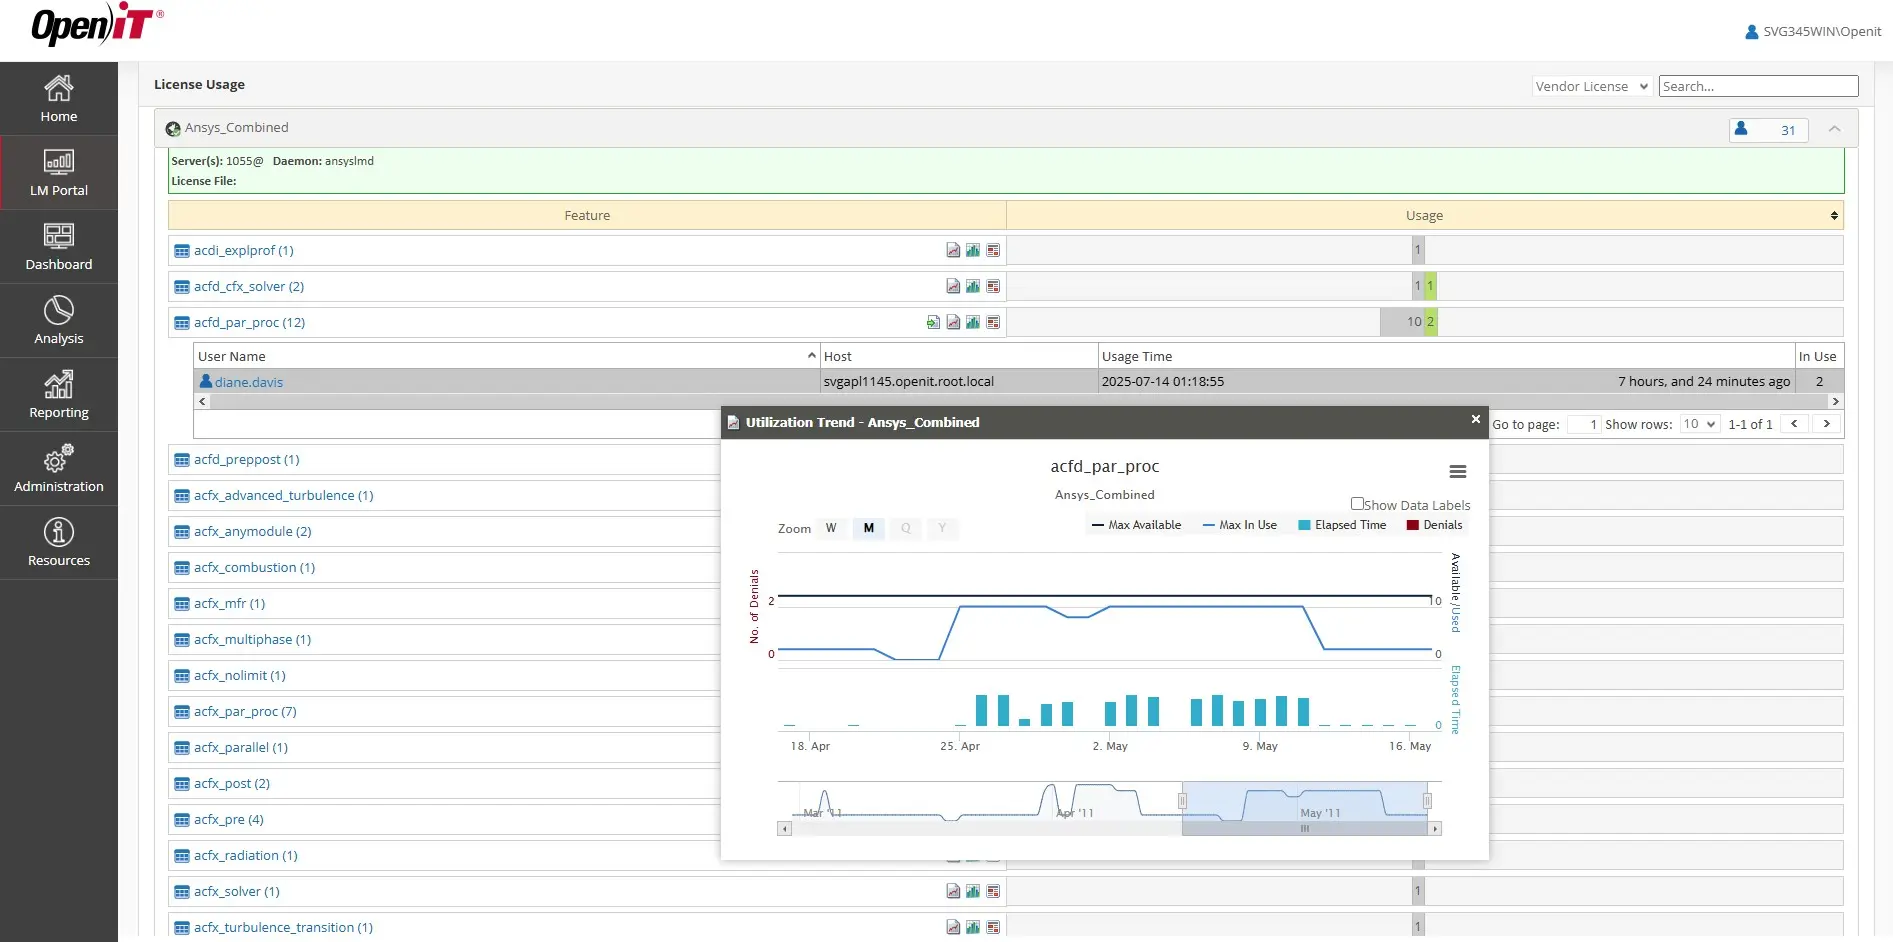Open bar chart icon for acfx_solver

coord(973,891)
